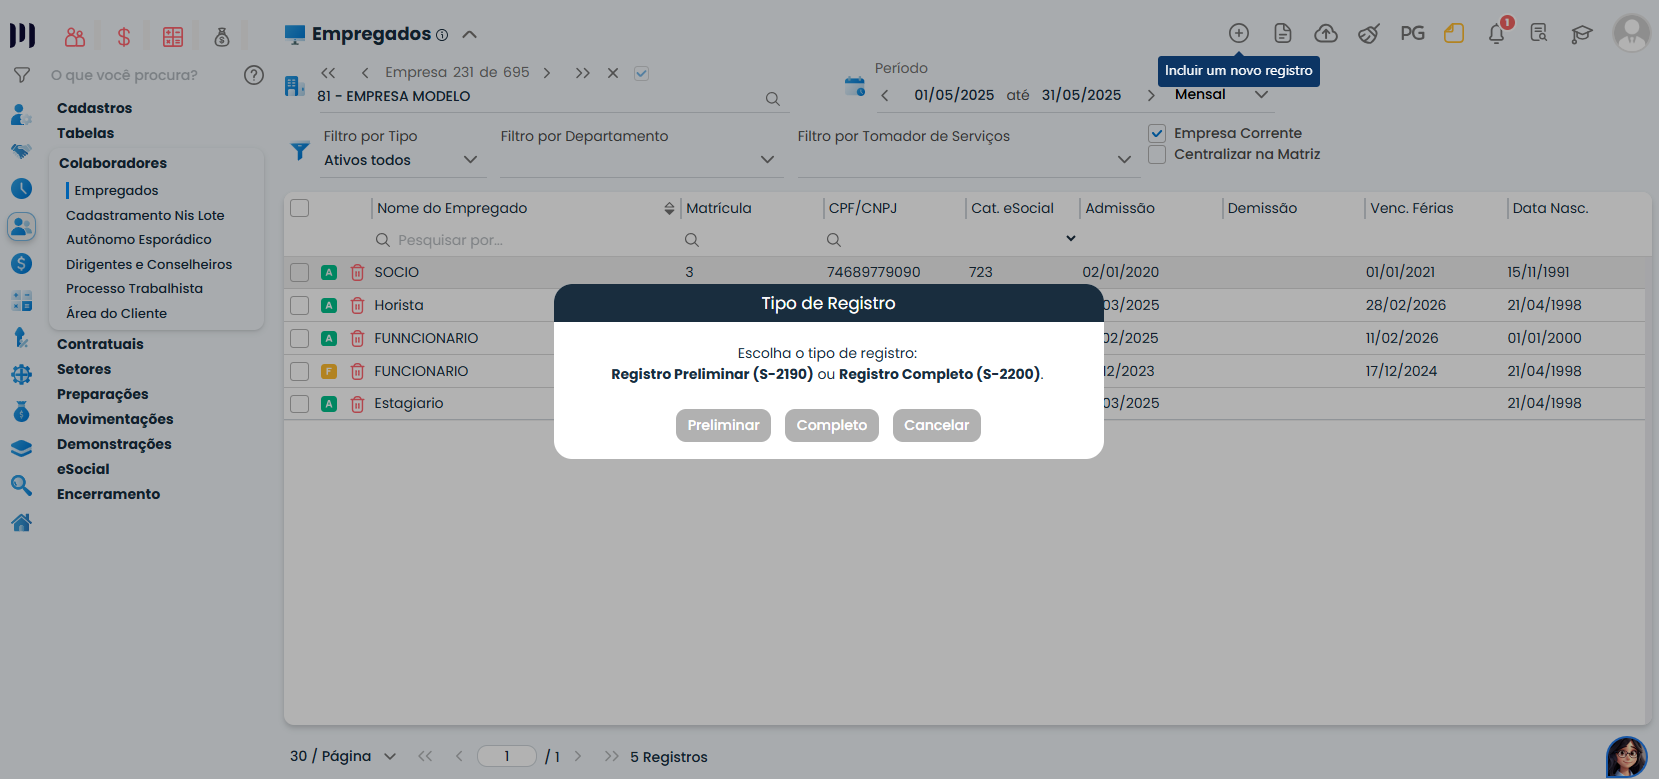Image resolution: width=1659 pixels, height=779 pixels.
Task: Open the Cat. eSocial column filter dropdown
Action: click(x=1071, y=239)
